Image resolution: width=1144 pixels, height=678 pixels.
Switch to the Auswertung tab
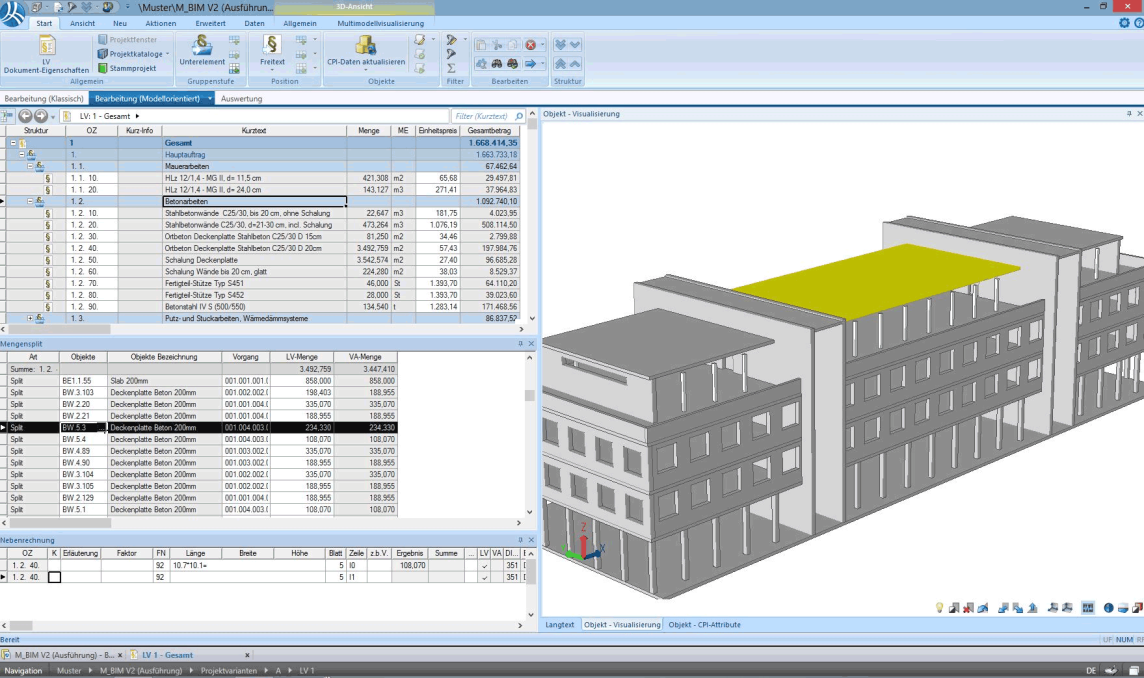point(241,99)
